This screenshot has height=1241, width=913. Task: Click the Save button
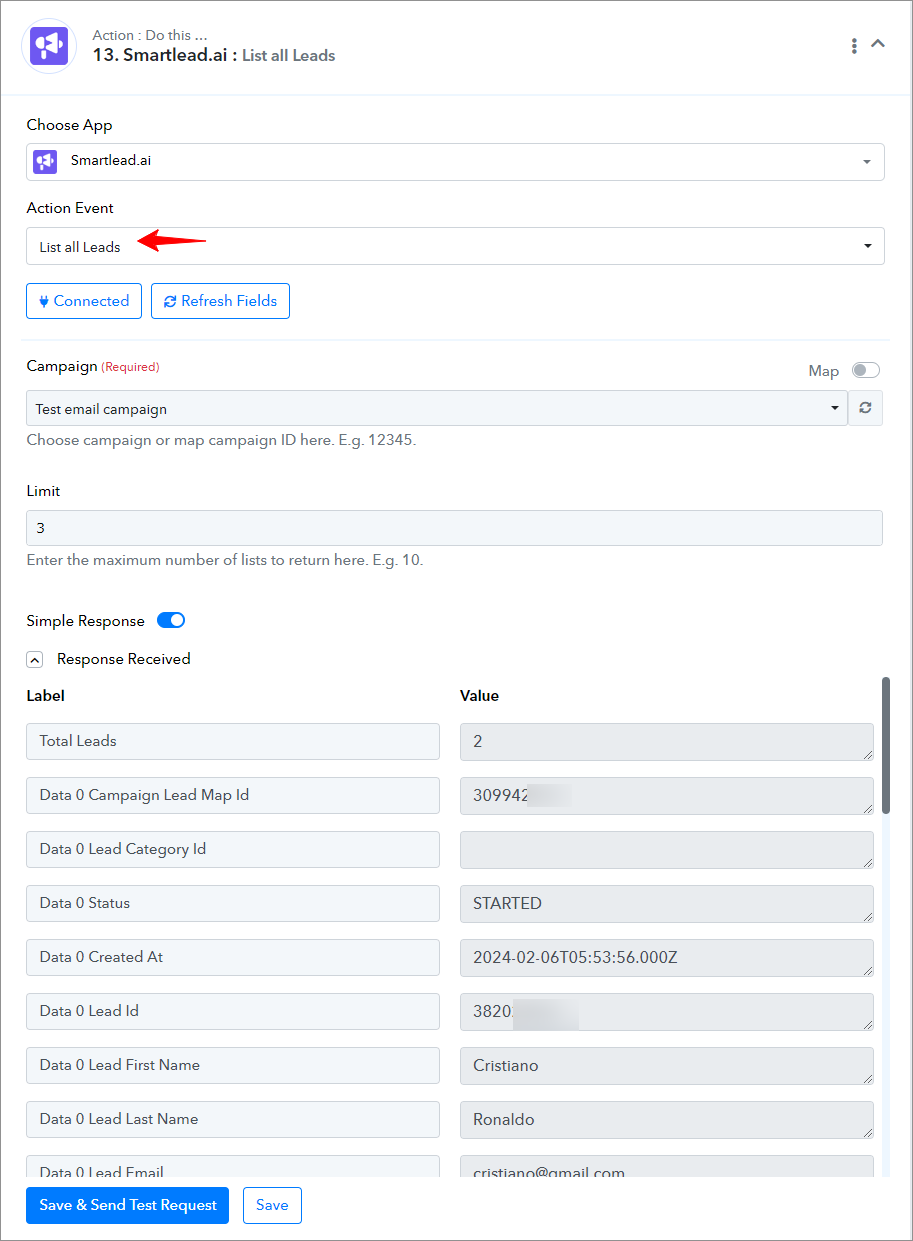(272, 1205)
